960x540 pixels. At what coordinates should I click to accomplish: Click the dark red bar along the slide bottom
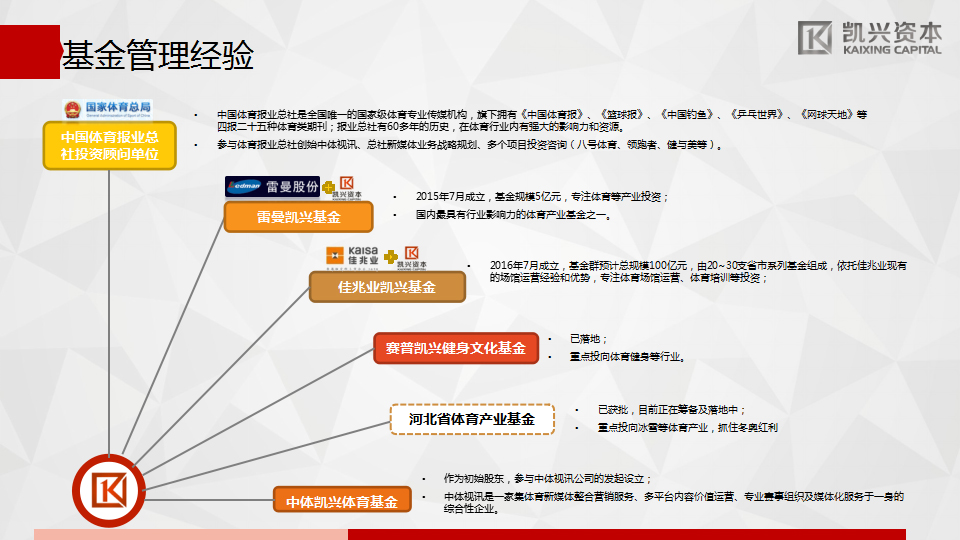pos(627,534)
